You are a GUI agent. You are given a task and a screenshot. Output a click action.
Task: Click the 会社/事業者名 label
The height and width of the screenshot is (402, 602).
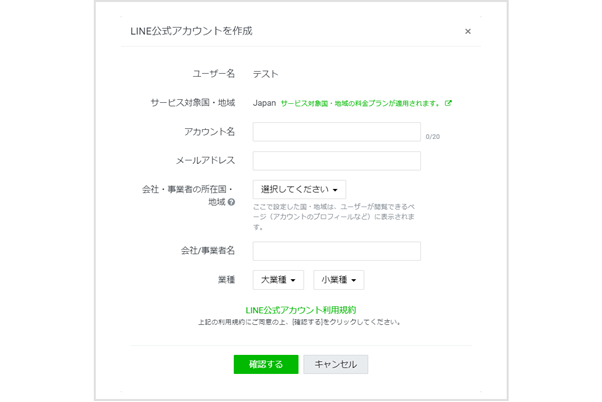[207, 250]
